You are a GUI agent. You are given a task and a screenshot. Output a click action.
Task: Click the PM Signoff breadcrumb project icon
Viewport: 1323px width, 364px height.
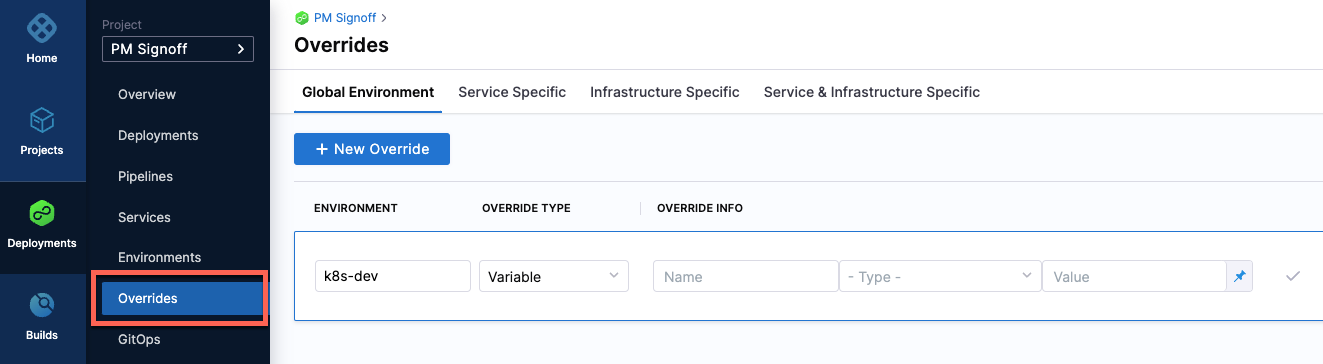click(301, 18)
